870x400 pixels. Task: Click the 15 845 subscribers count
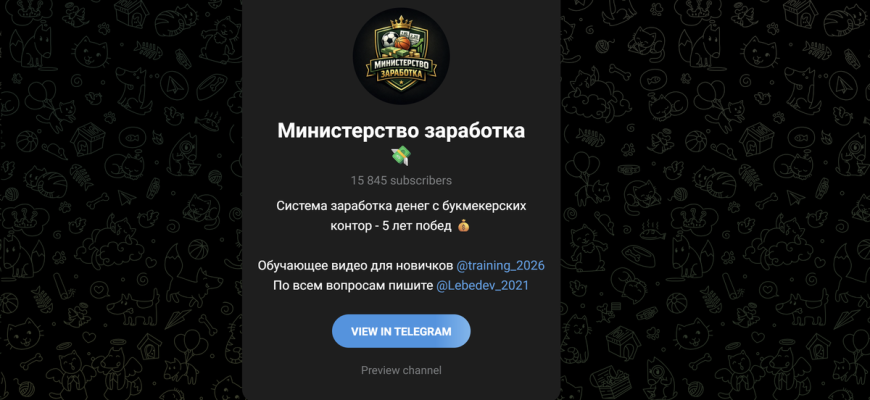click(401, 180)
